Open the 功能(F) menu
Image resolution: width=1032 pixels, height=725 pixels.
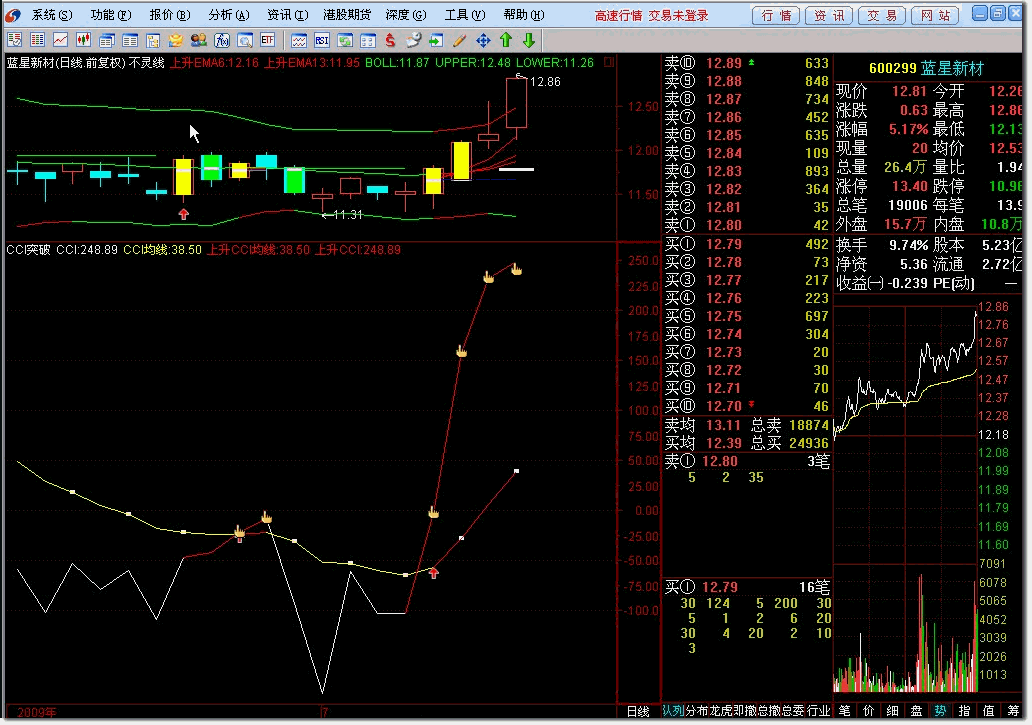[x=111, y=14]
